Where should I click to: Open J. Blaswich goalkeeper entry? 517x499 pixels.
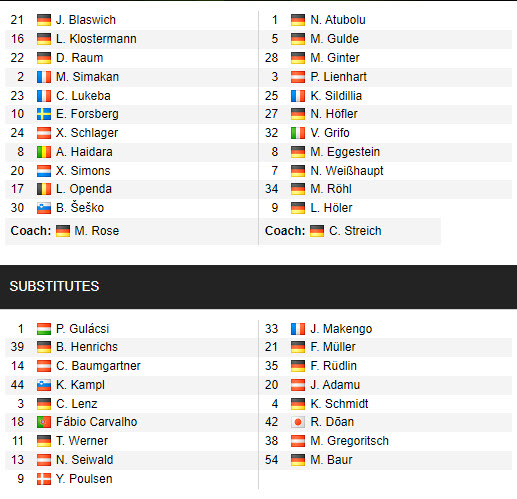point(86,20)
